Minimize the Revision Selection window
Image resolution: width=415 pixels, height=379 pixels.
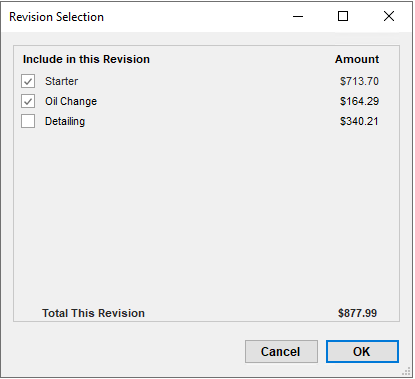tap(298, 16)
